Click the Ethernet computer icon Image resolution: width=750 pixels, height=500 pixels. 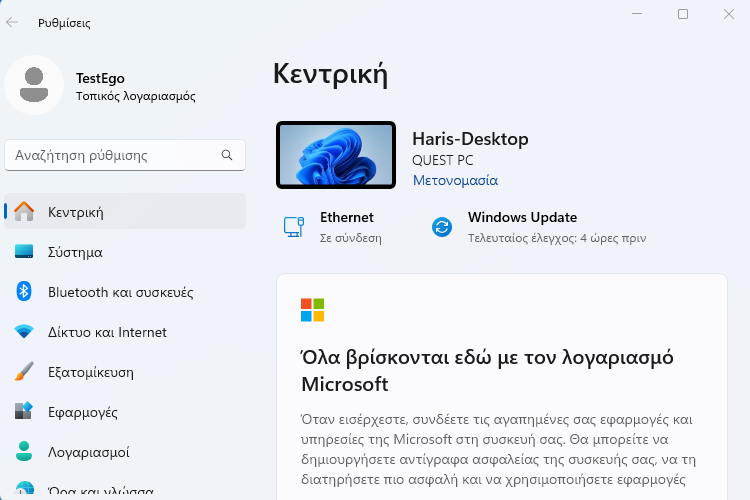coord(294,227)
